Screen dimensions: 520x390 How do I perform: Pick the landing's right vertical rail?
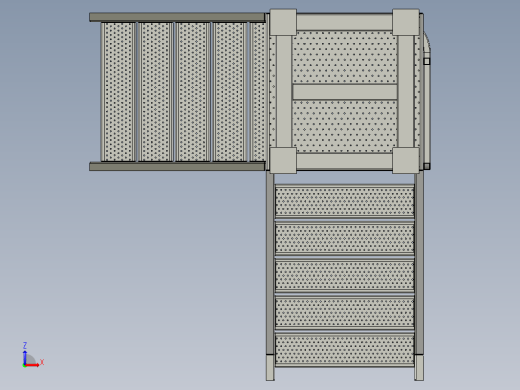point(406,91)
